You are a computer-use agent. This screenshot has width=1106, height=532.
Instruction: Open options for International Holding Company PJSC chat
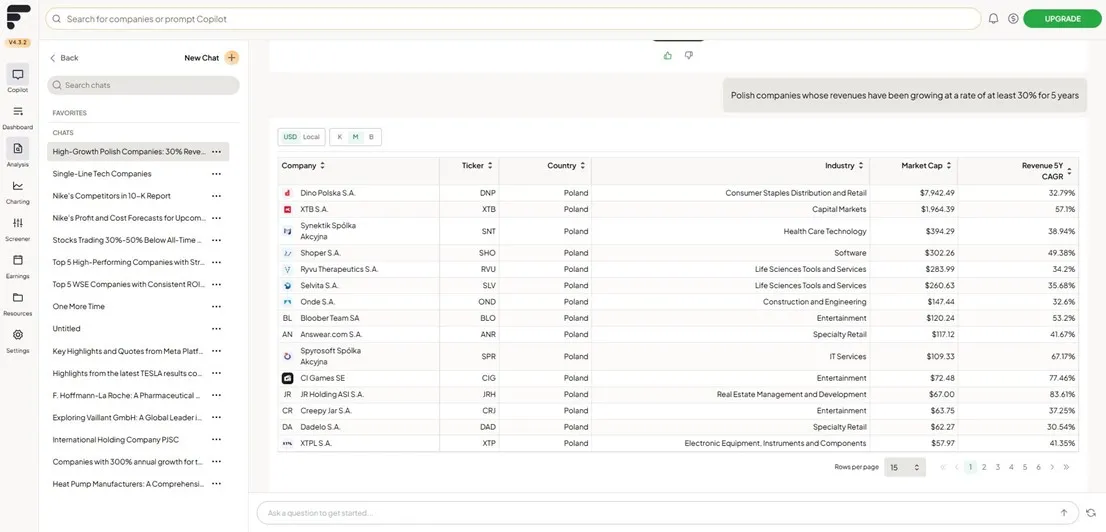click(216, 440)
